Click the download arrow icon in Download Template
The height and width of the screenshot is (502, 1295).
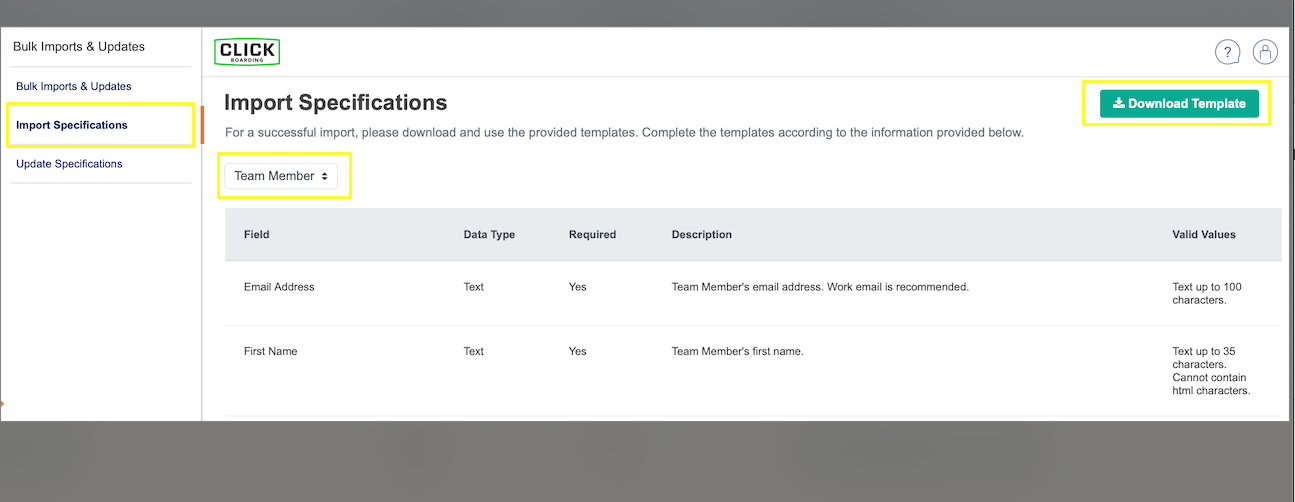pyautogui.click(x=1118, y=103)
